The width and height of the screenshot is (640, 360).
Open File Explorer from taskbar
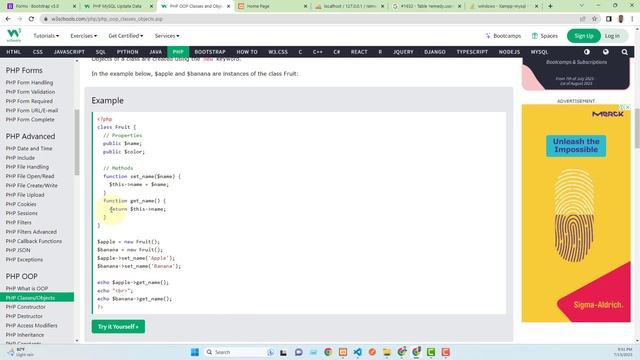[387, 352]
